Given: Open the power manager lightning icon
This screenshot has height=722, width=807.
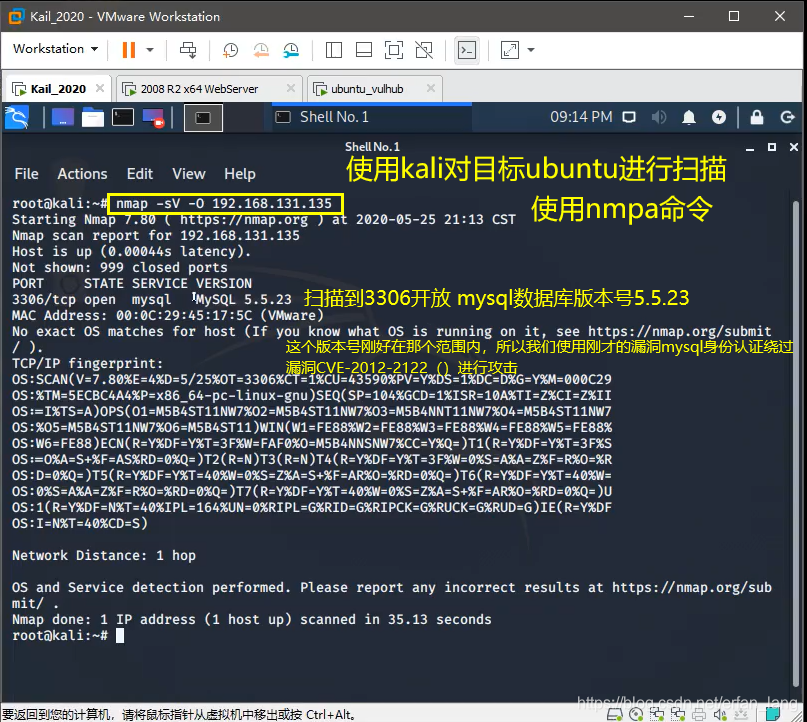Looking at the screenshot, I should (719, 117).
